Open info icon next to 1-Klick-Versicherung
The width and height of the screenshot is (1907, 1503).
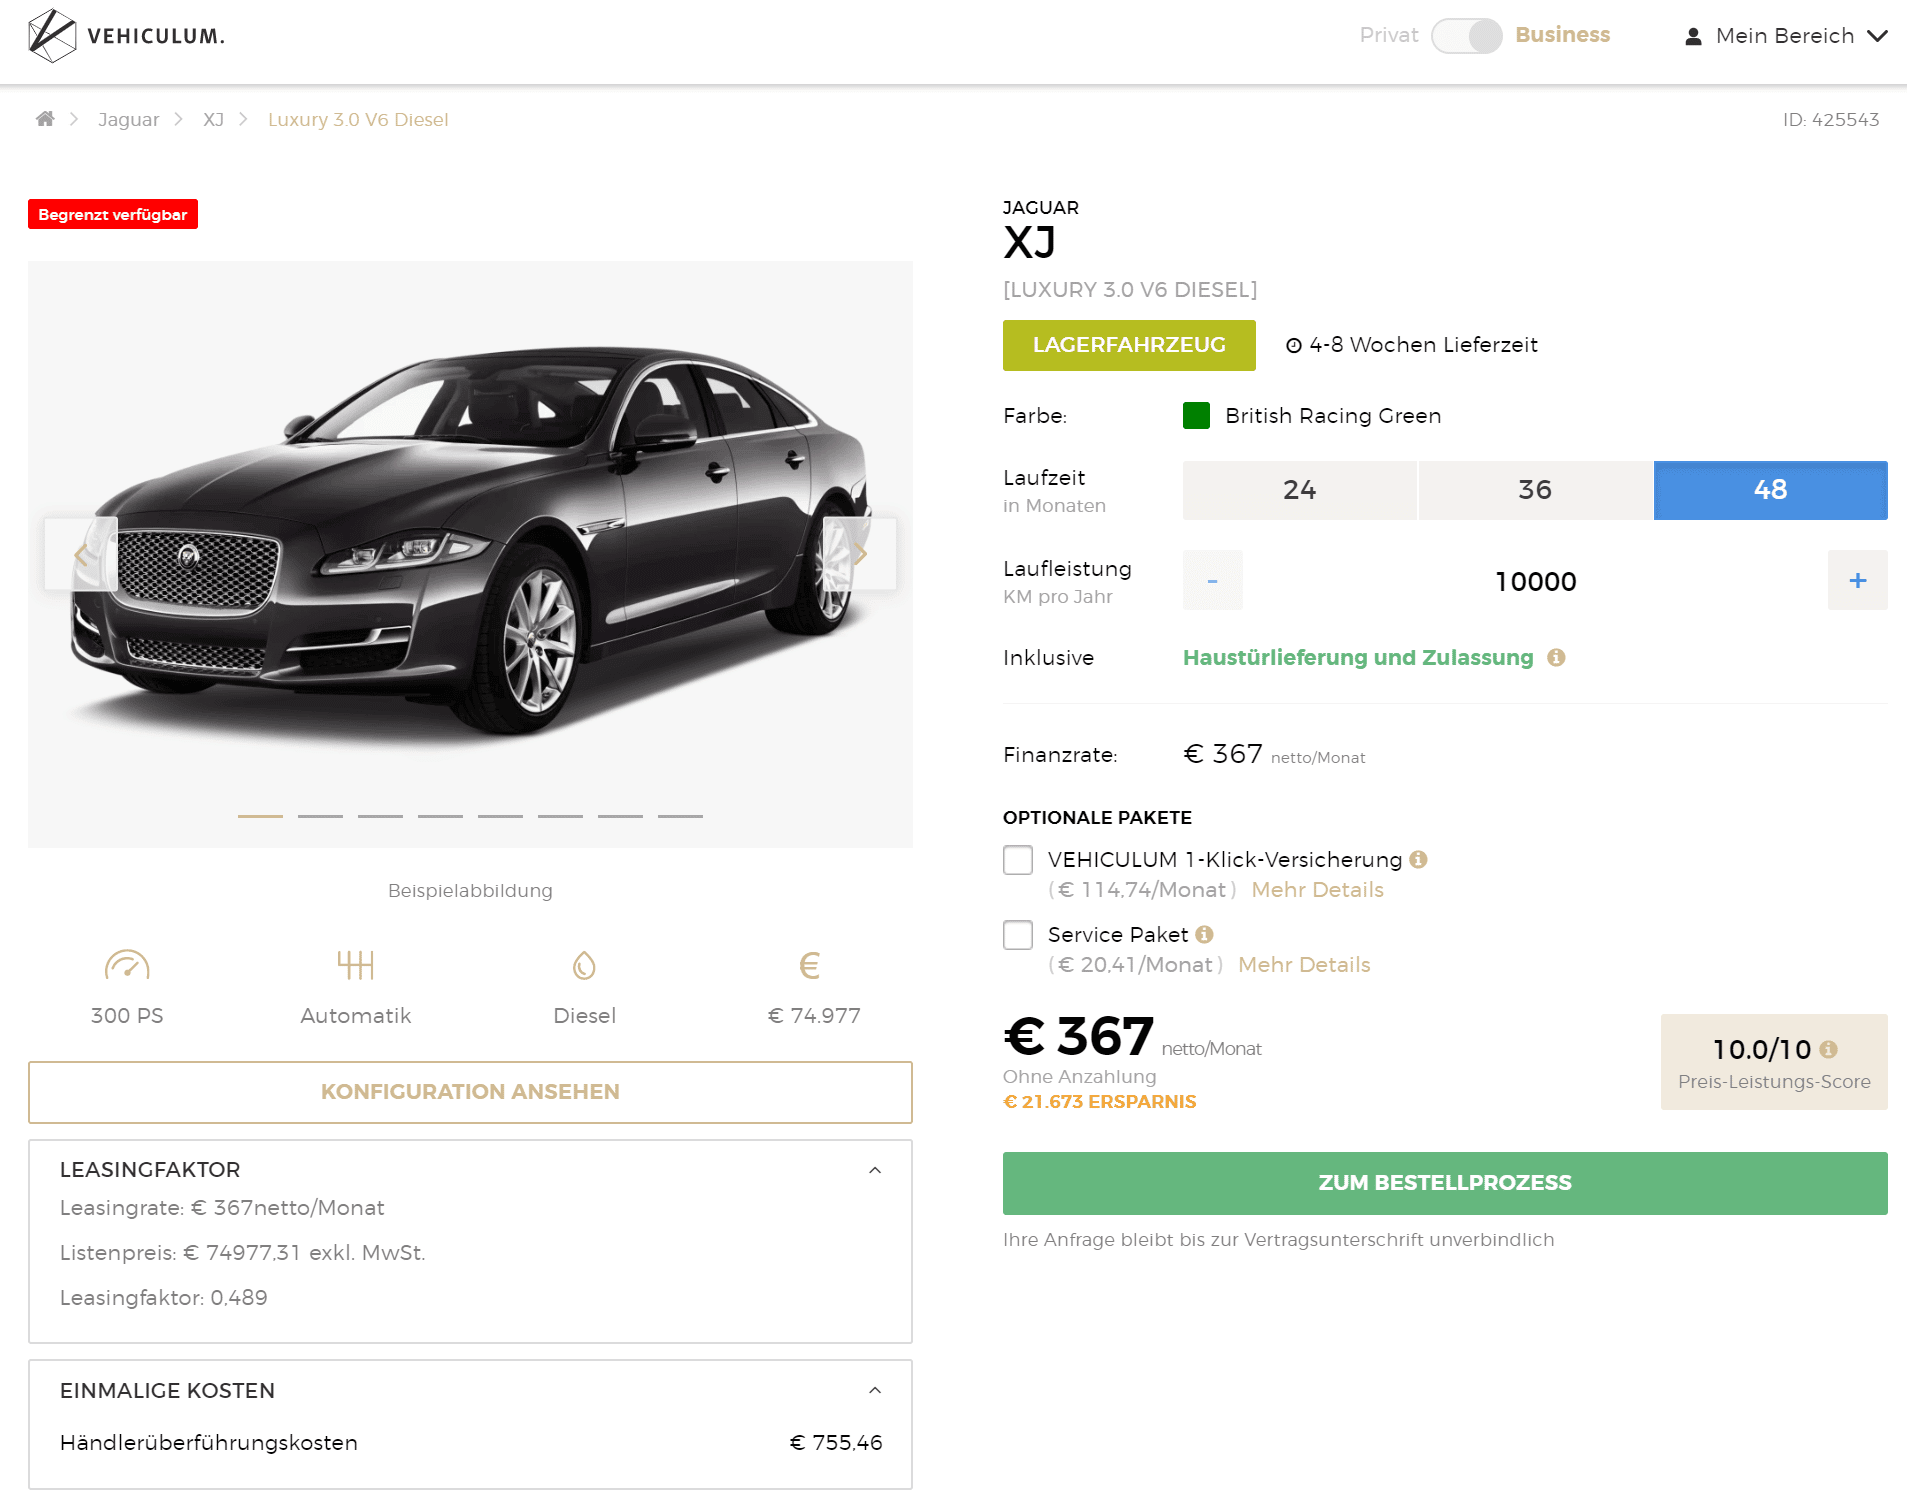1418,859
